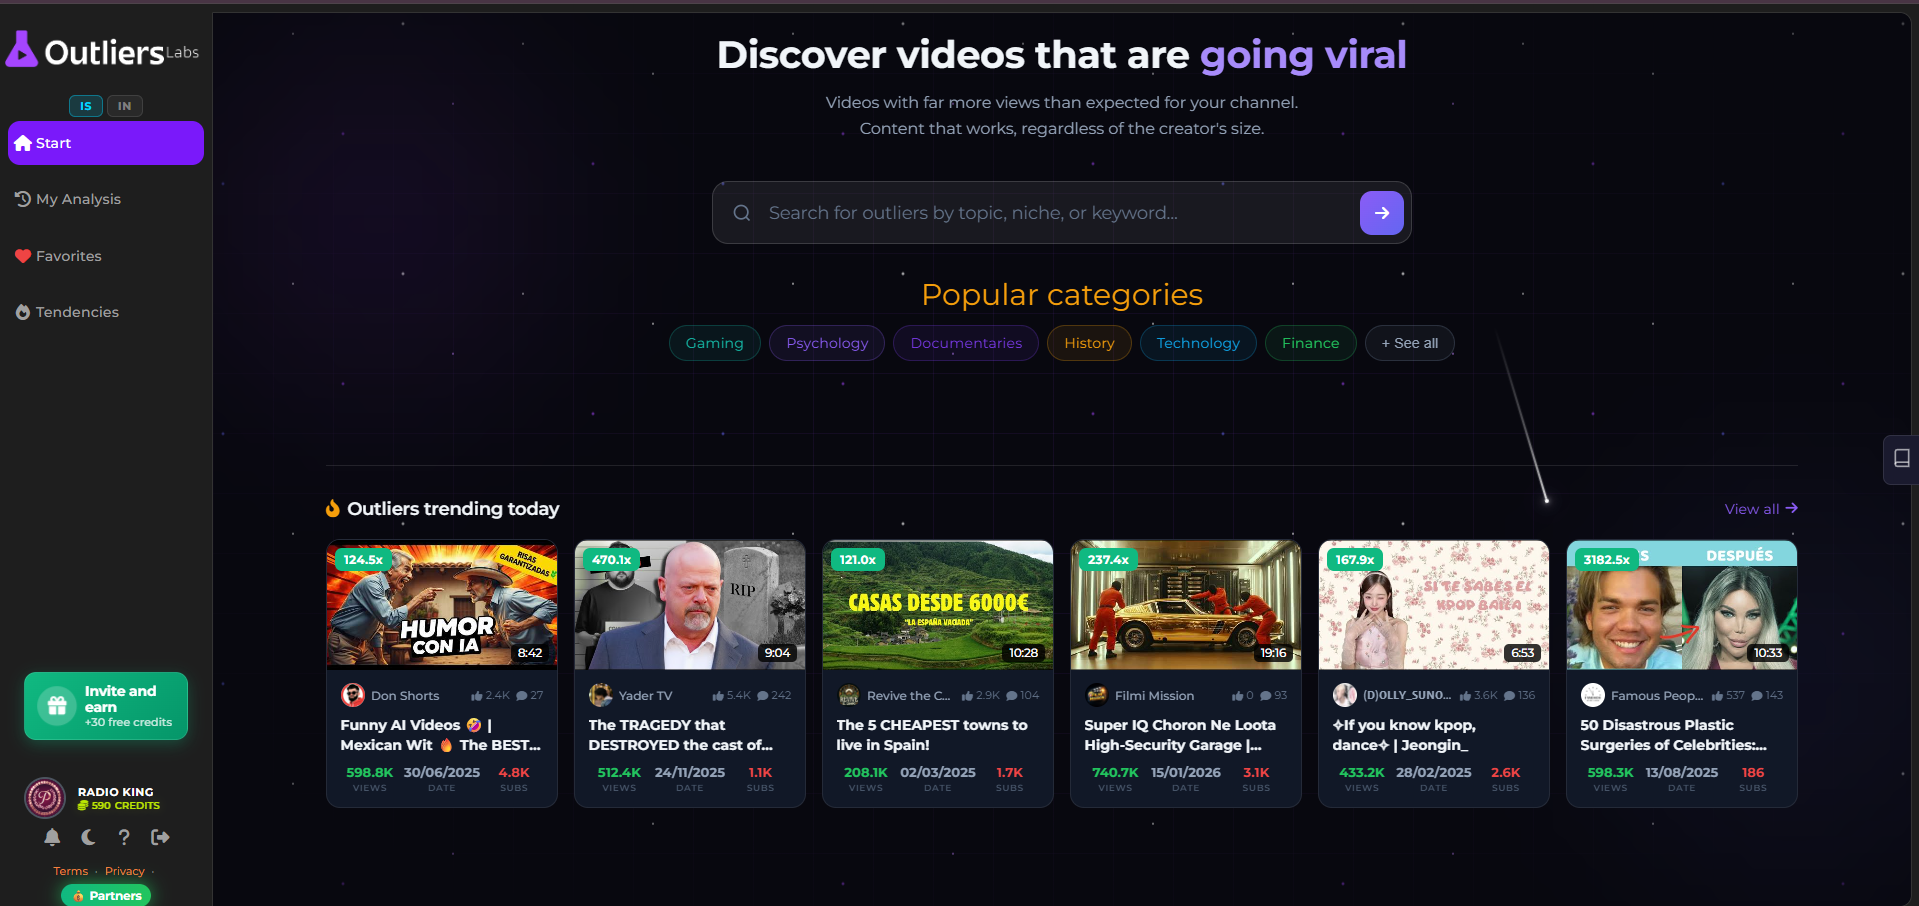
Task: Open notifications with the bell icon
Action: pyautogui.click(x=52, y=837)
